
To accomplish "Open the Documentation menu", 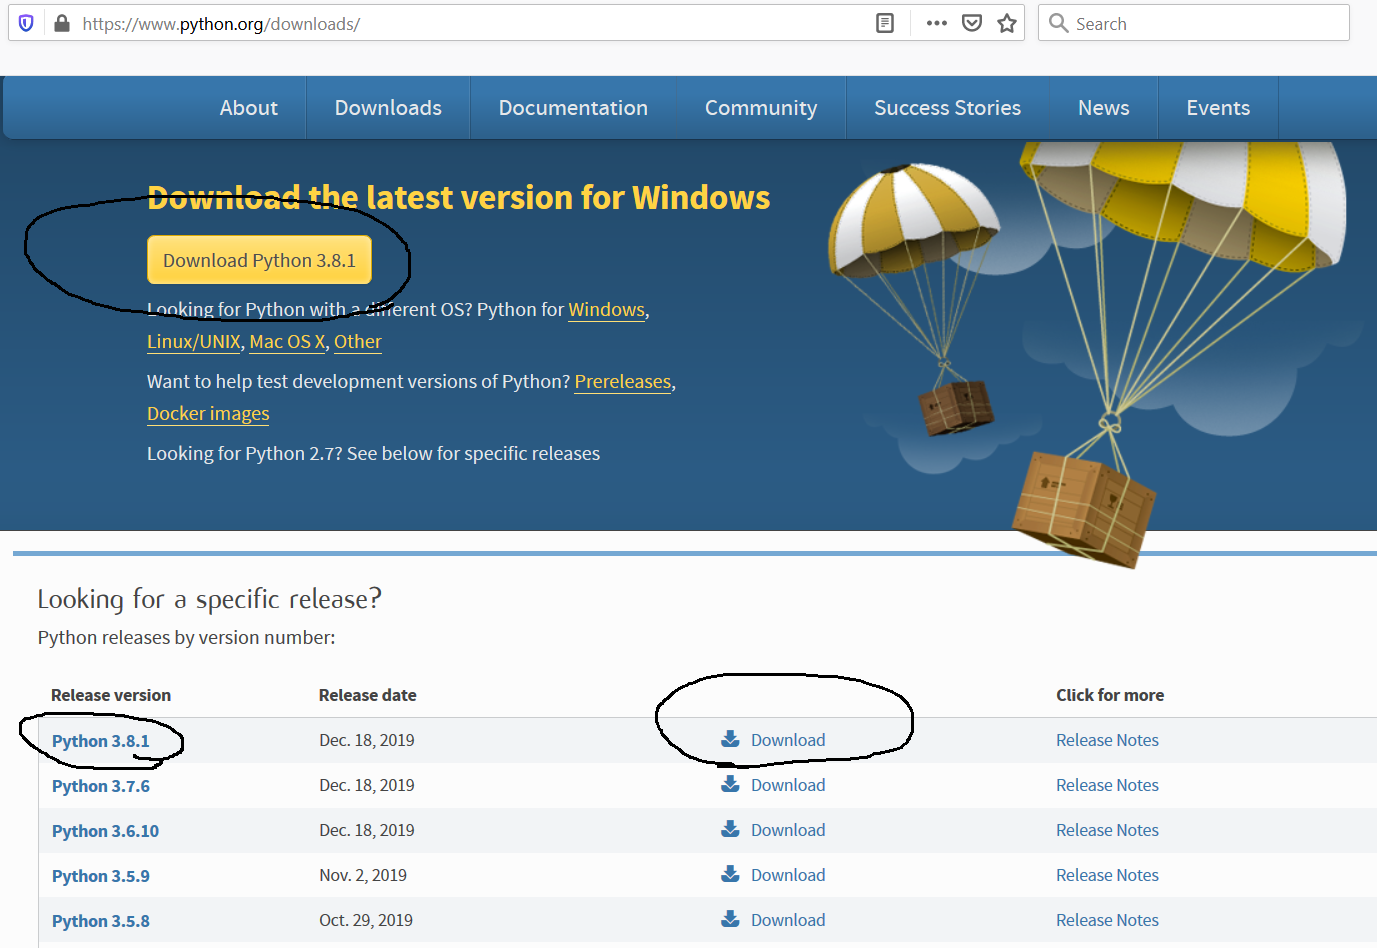I will (x=573, y=108).
